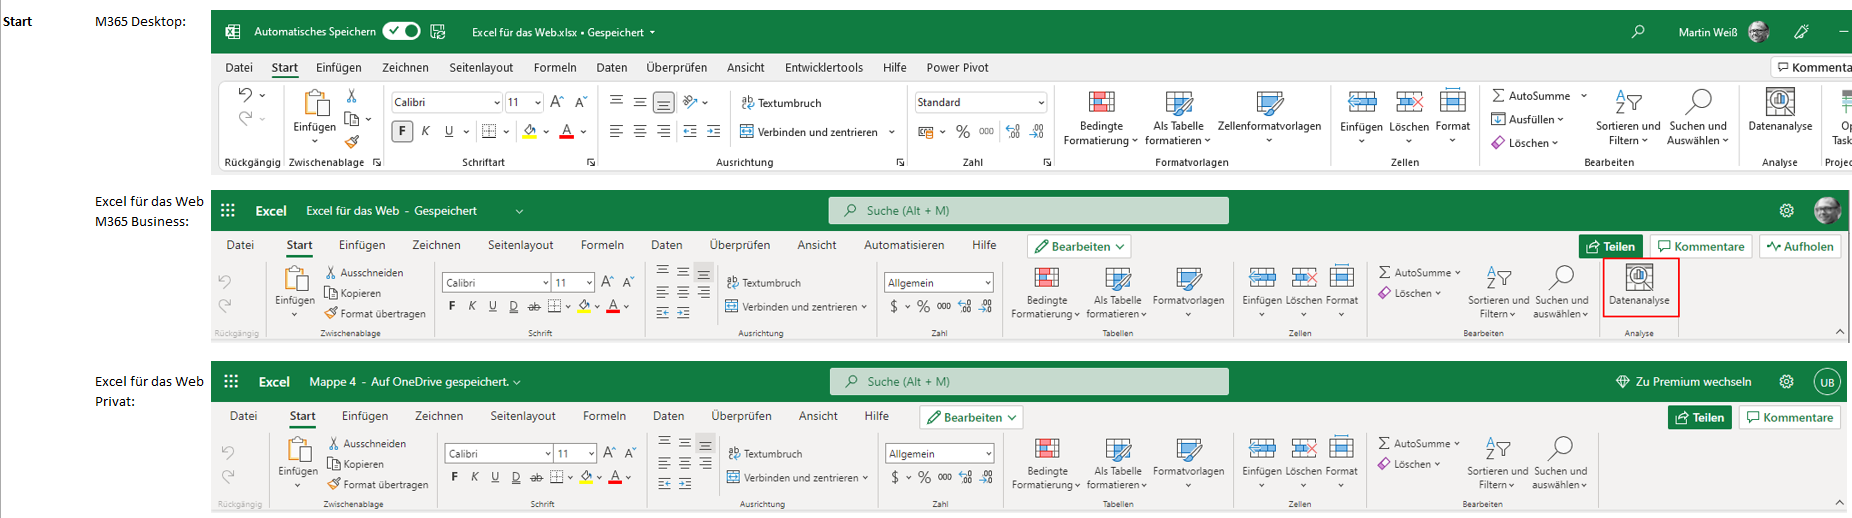1852x518 pixels.
Task: Click Als Tabelle formatieren in the M365 Business web ribbon
Action: [1117, 293]
